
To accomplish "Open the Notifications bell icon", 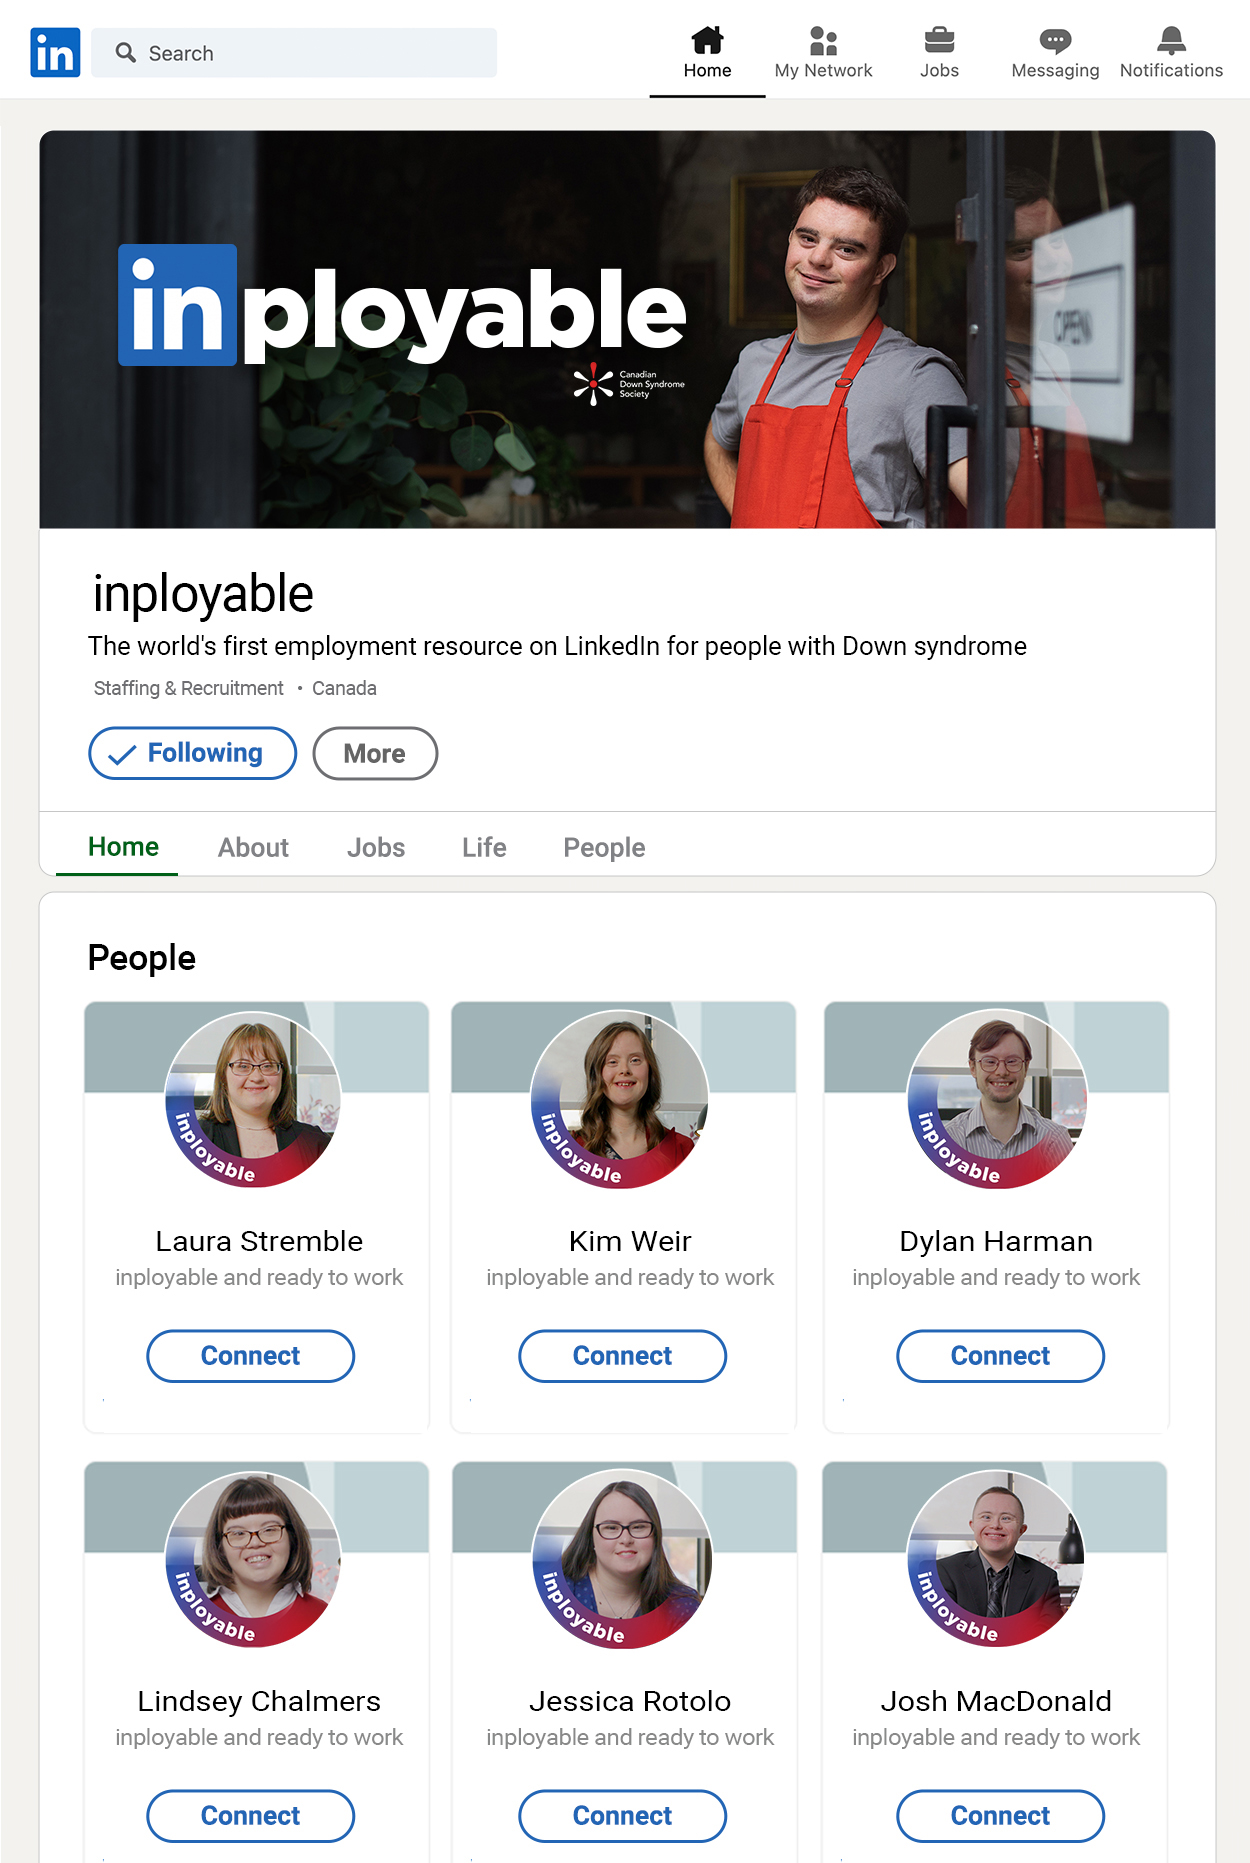I will point(1171,40).
